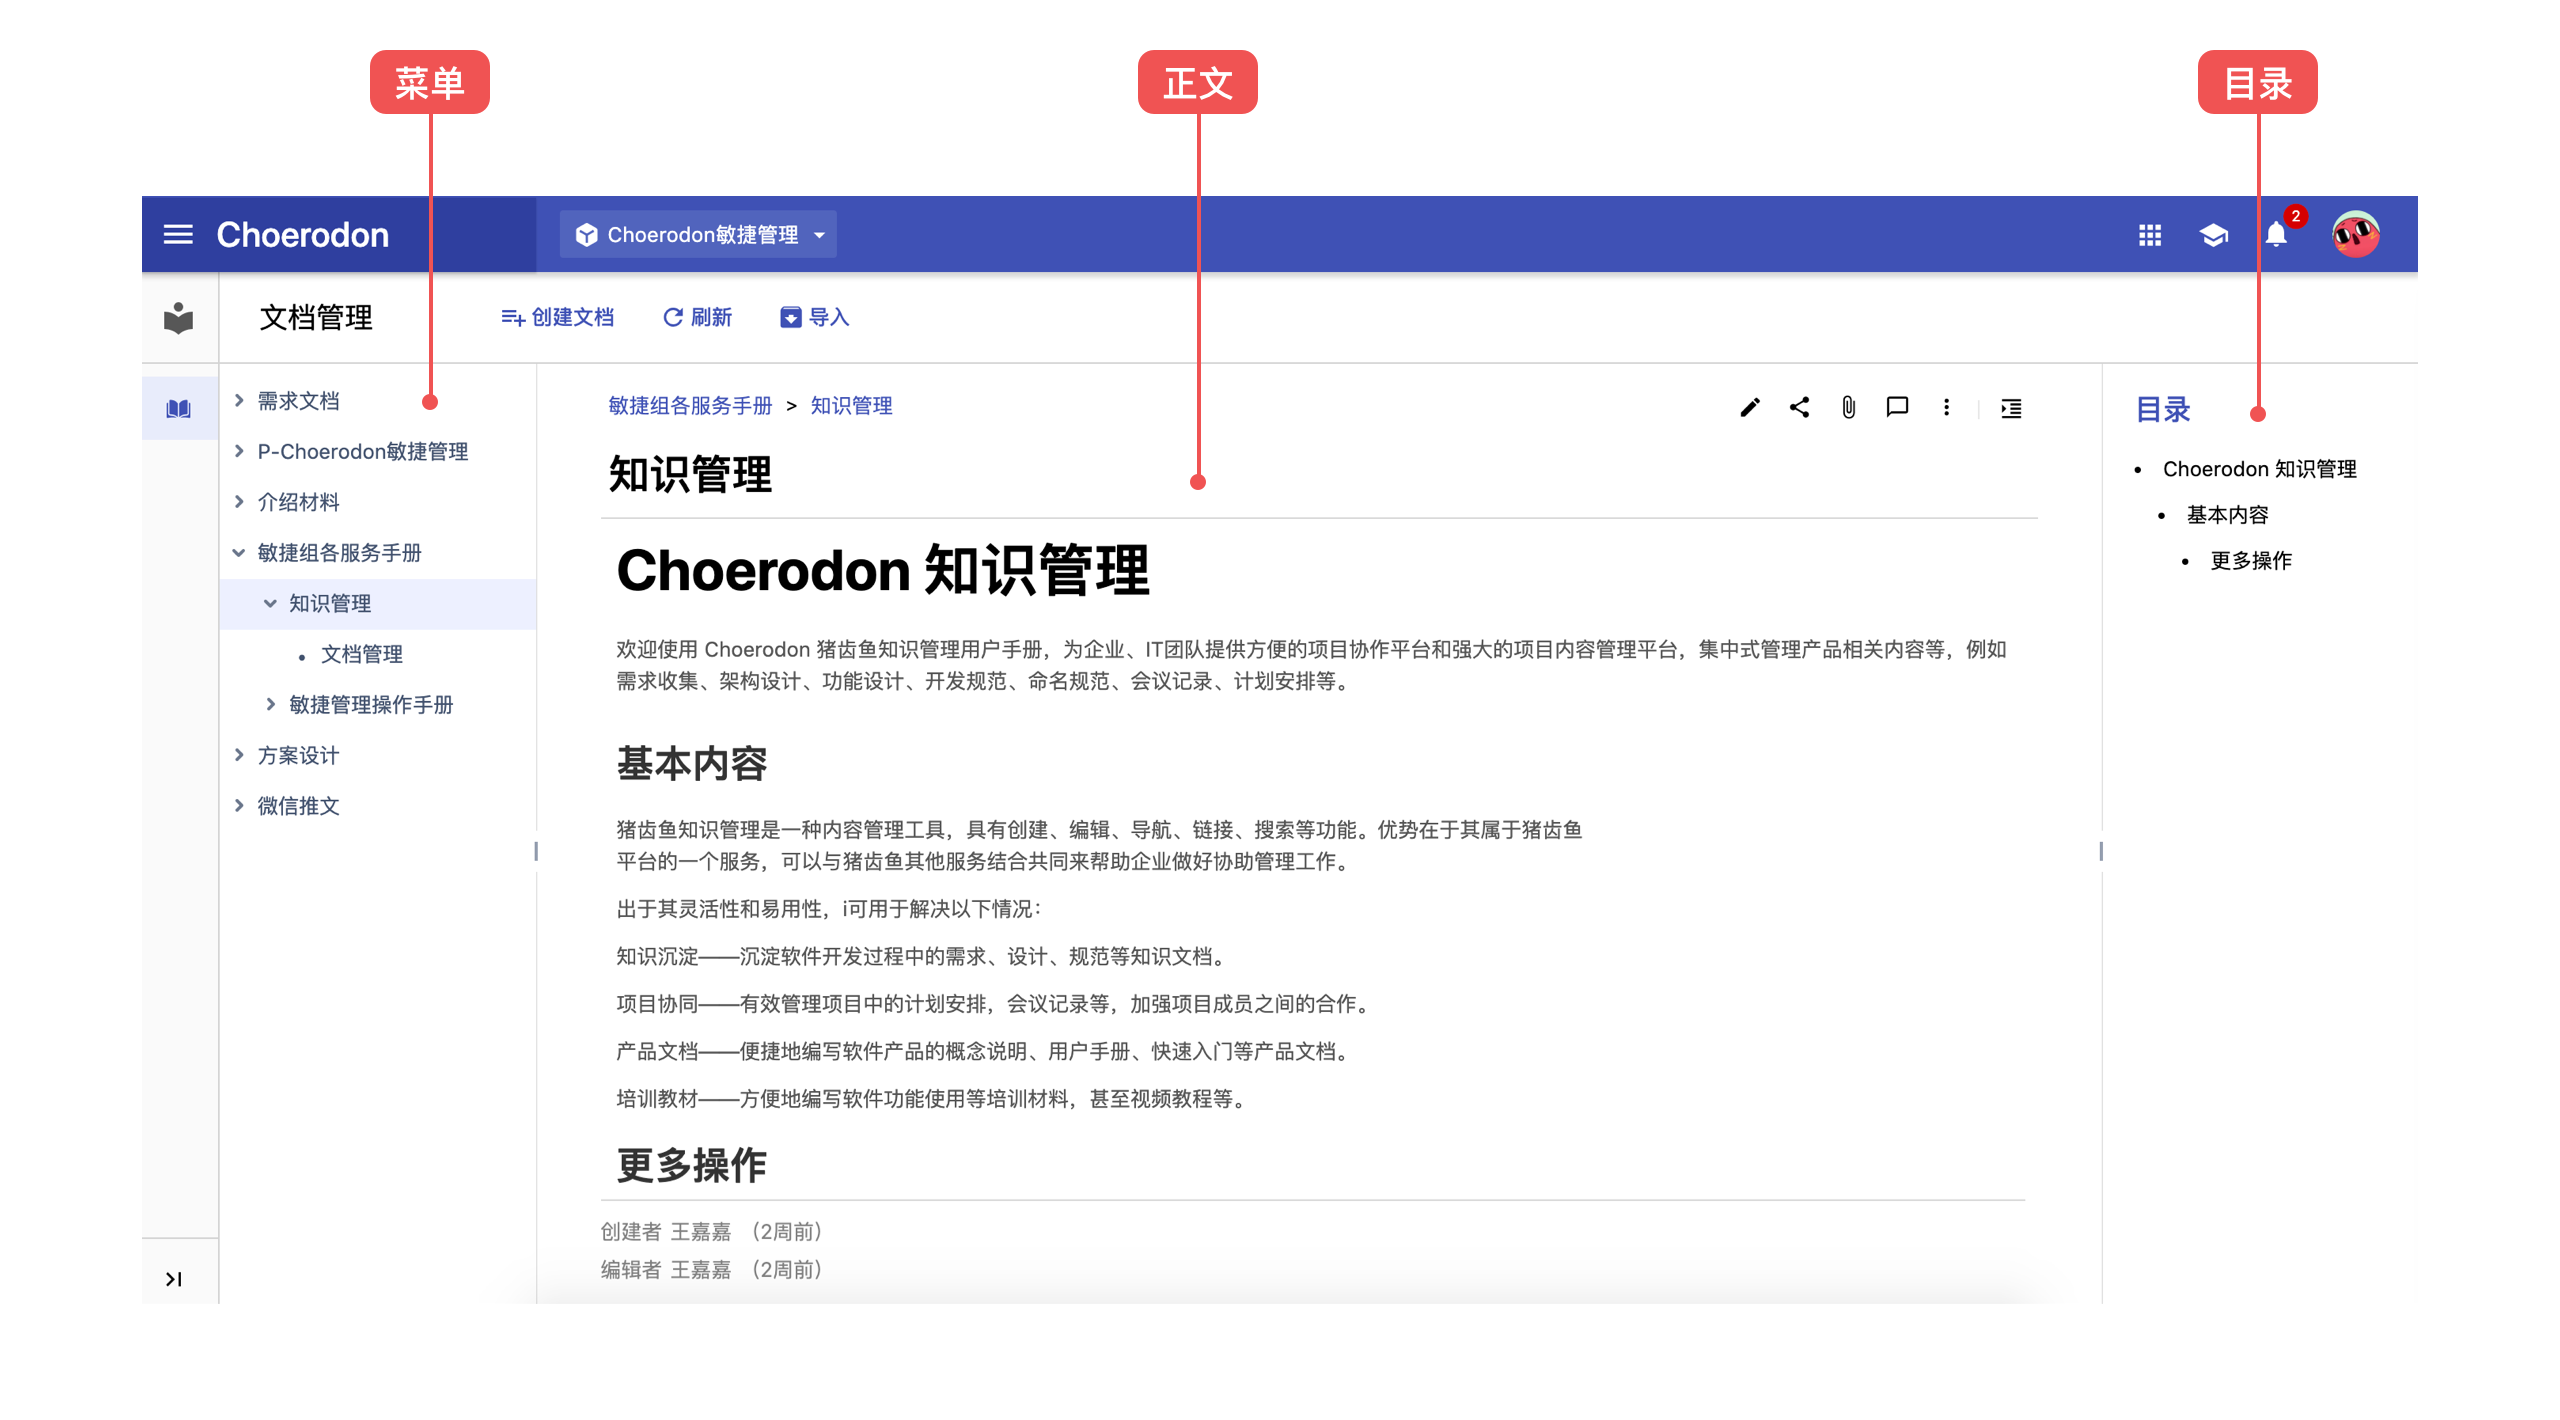Select 敏捷组各服务手册 in the tree
2560x1420 pixels.
point(339,553)
